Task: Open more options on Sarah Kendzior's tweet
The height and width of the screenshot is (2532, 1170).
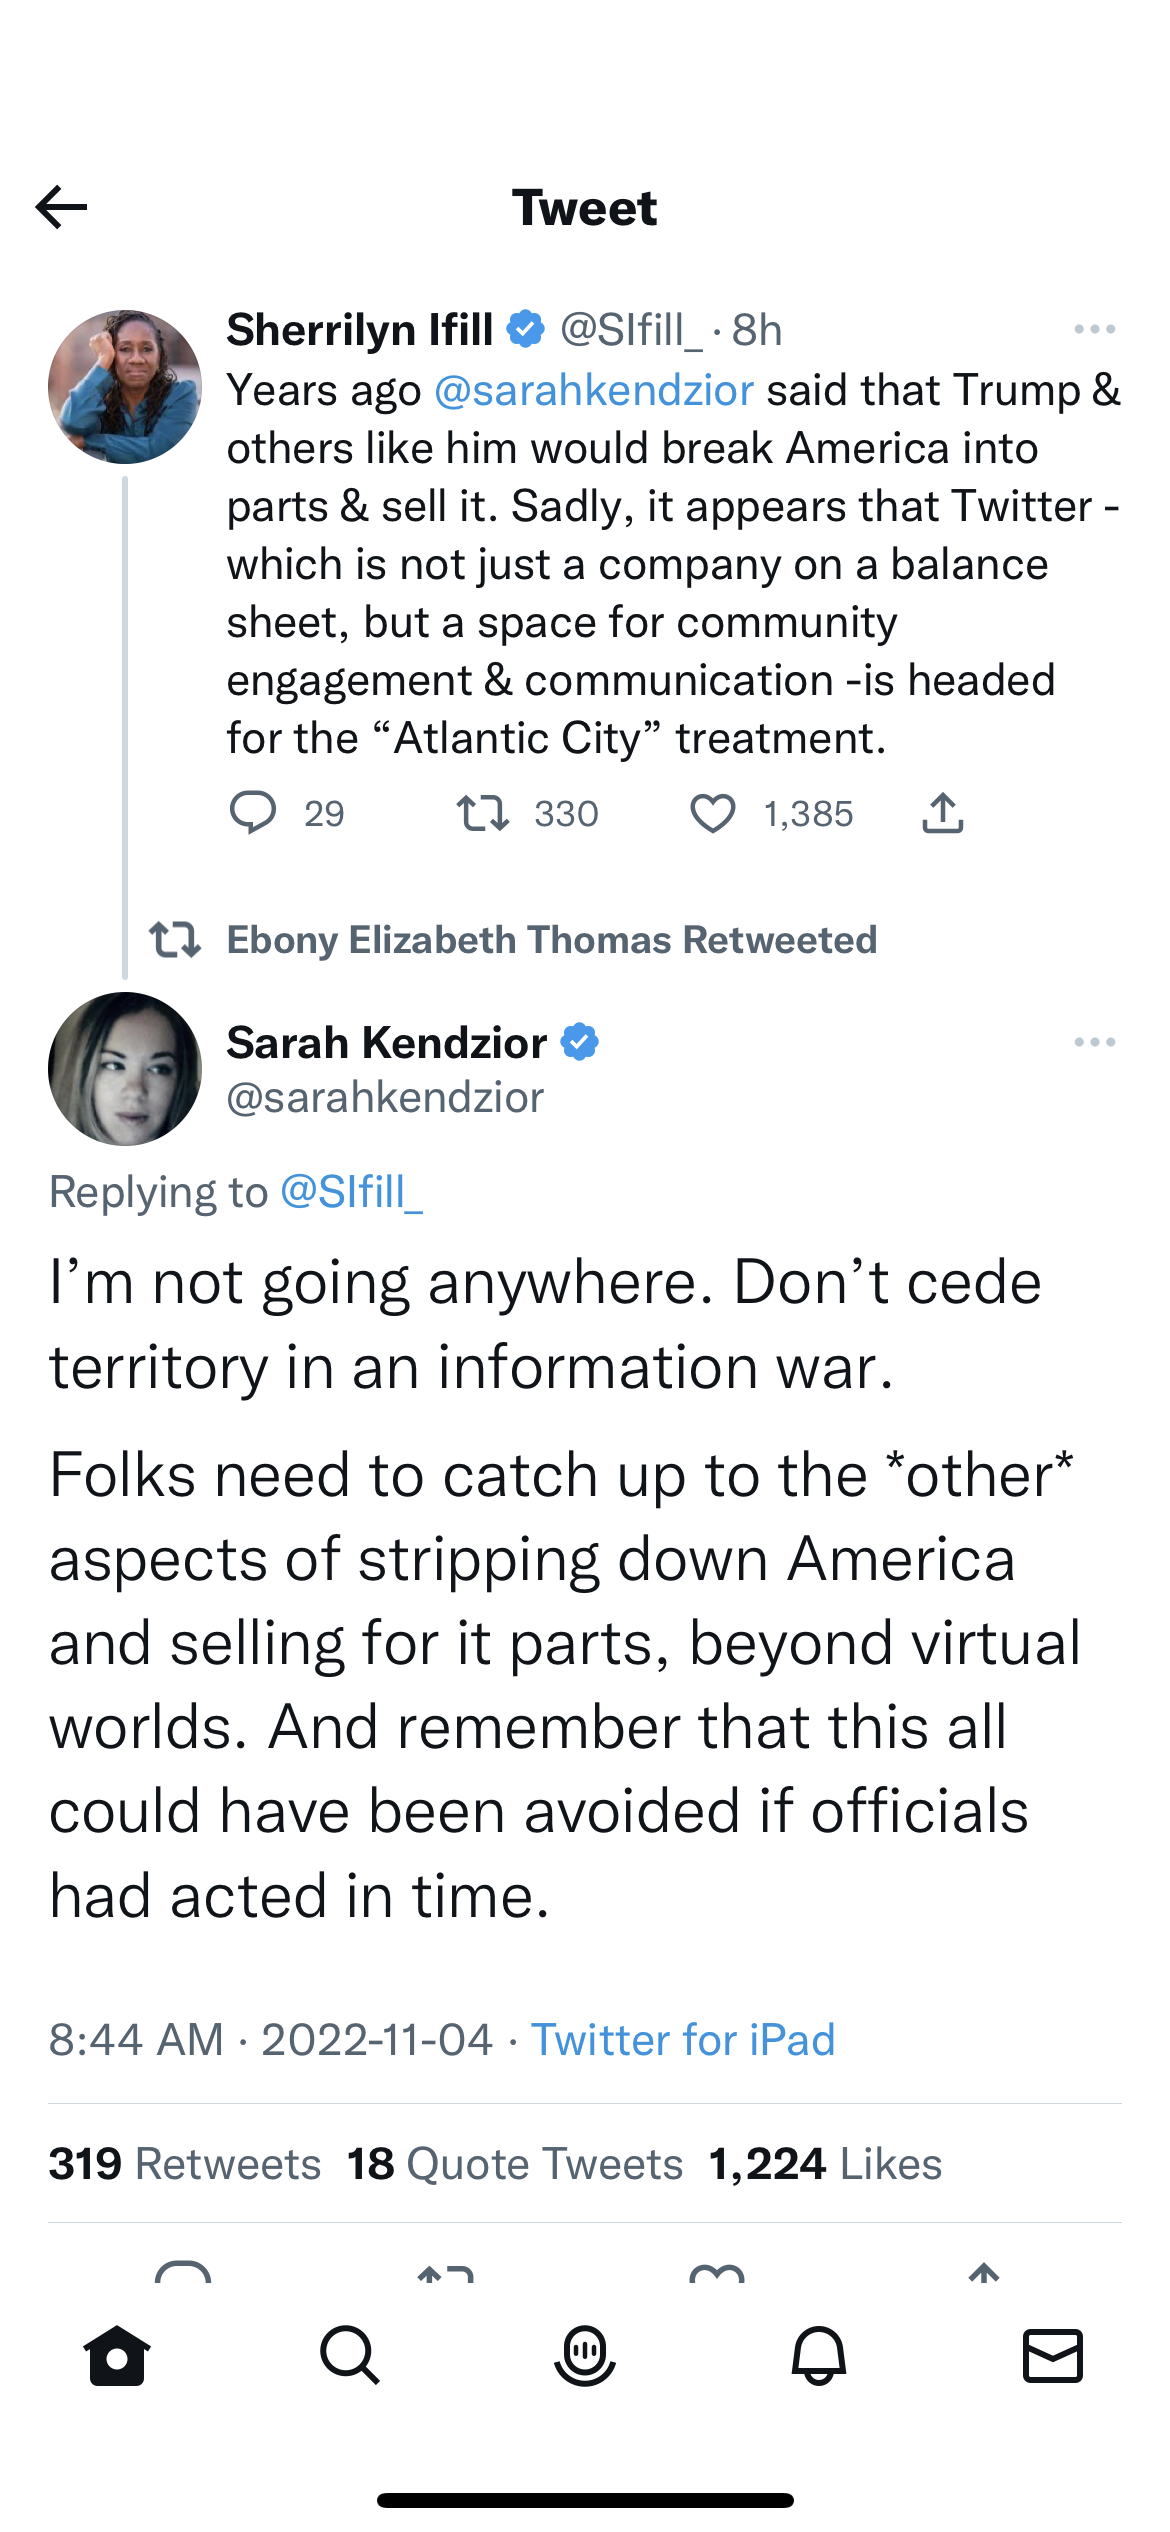Action: click(1094, 1042)
